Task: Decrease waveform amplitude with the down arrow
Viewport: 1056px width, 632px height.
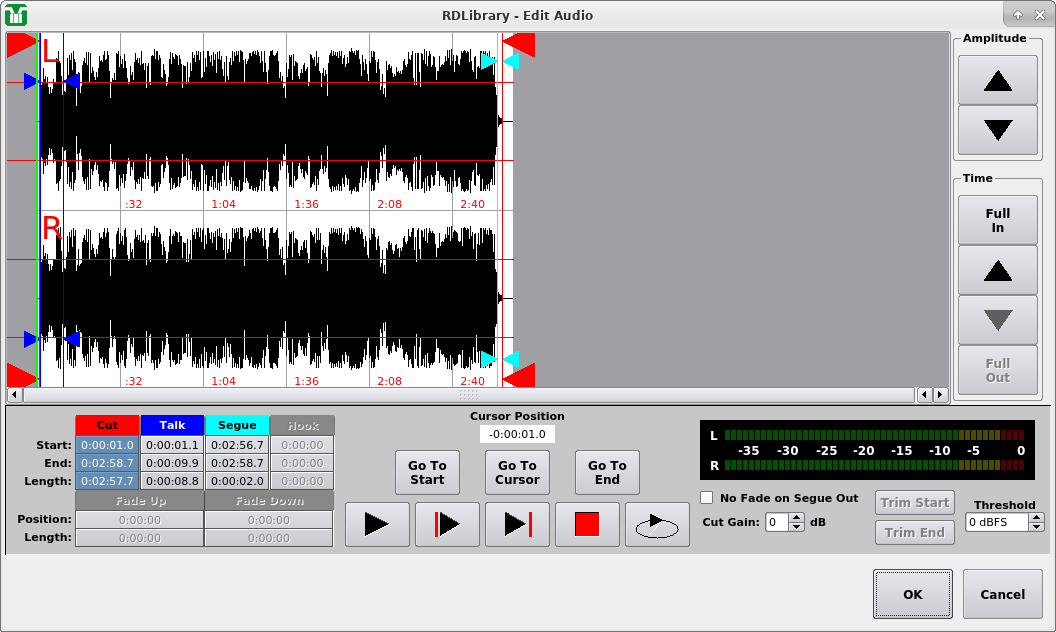Action: pyautogui.click(x=997, y=130)
